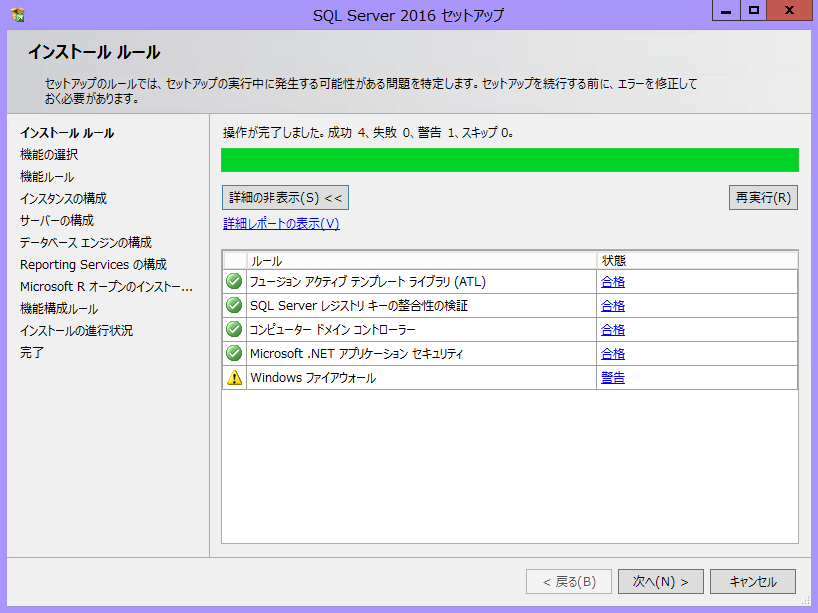Viewport: 818px width, 613px height.
Task: Click the green progress bar
Action: (x=509, y=160)
